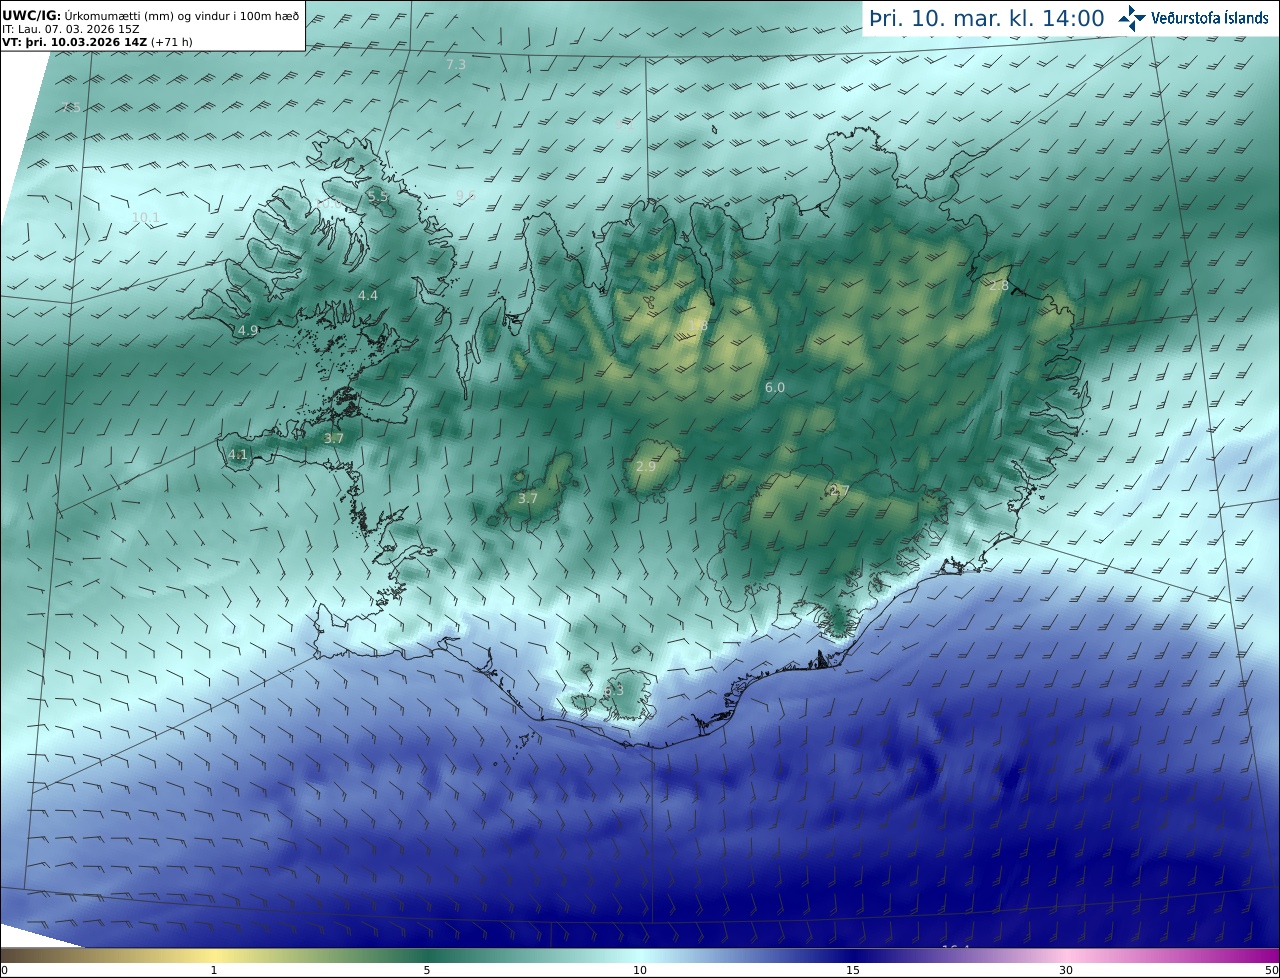Click the '50' tick on color scale

(x=1271, y=970)
